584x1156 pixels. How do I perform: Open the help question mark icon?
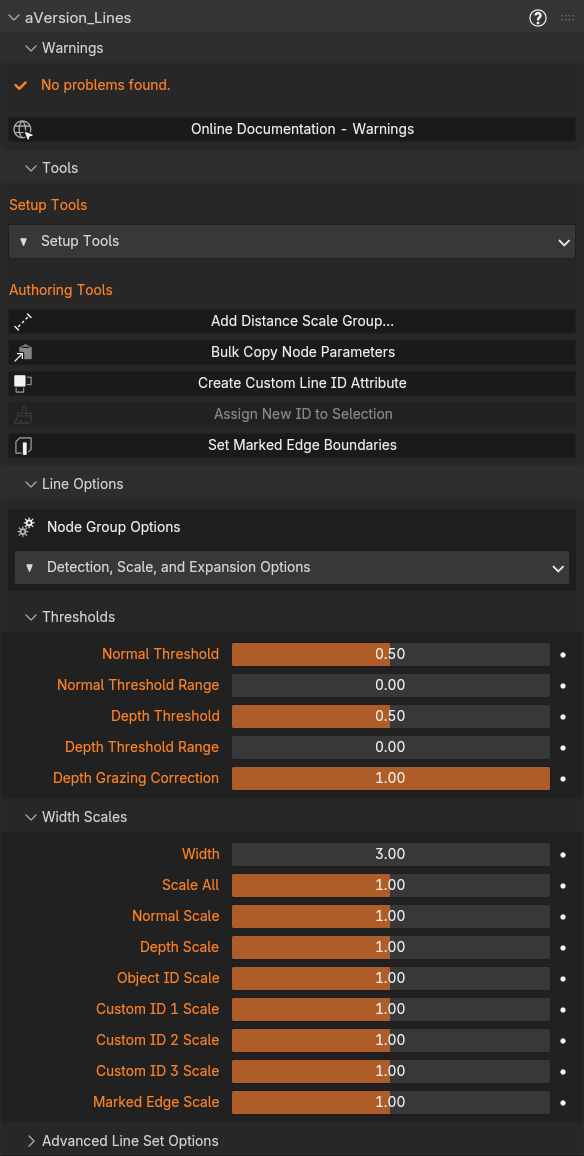point(538,18)
